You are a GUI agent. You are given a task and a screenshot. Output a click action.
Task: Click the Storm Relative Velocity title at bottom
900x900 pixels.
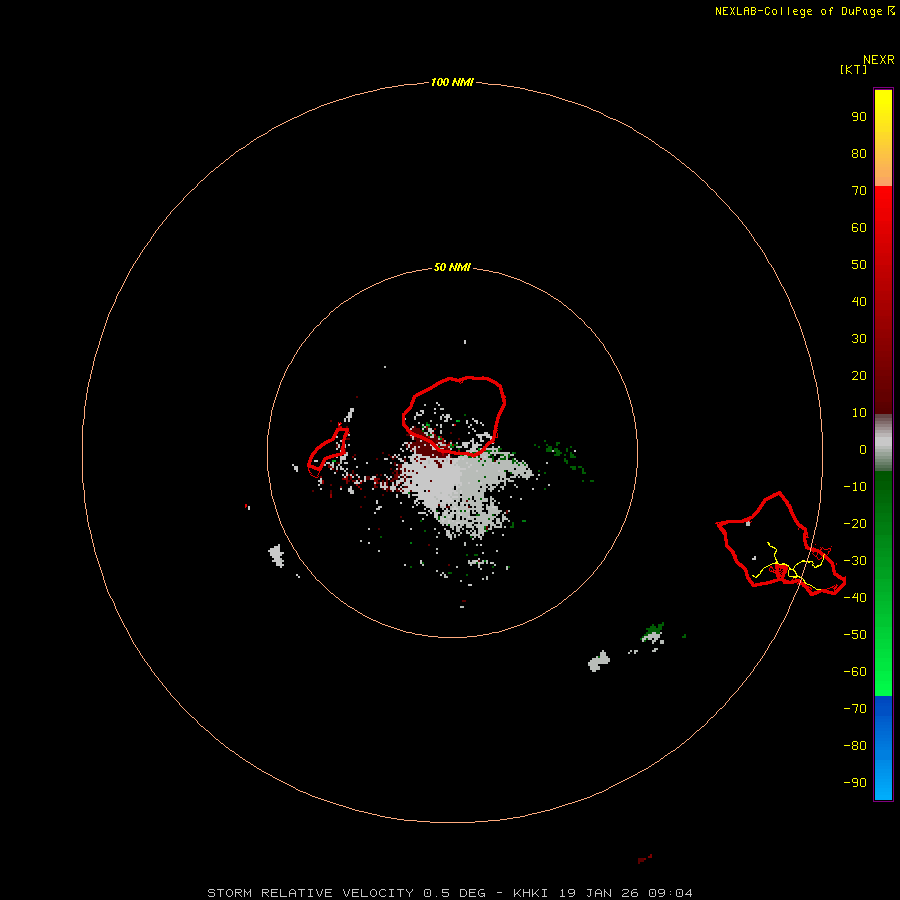click(450, 893)
